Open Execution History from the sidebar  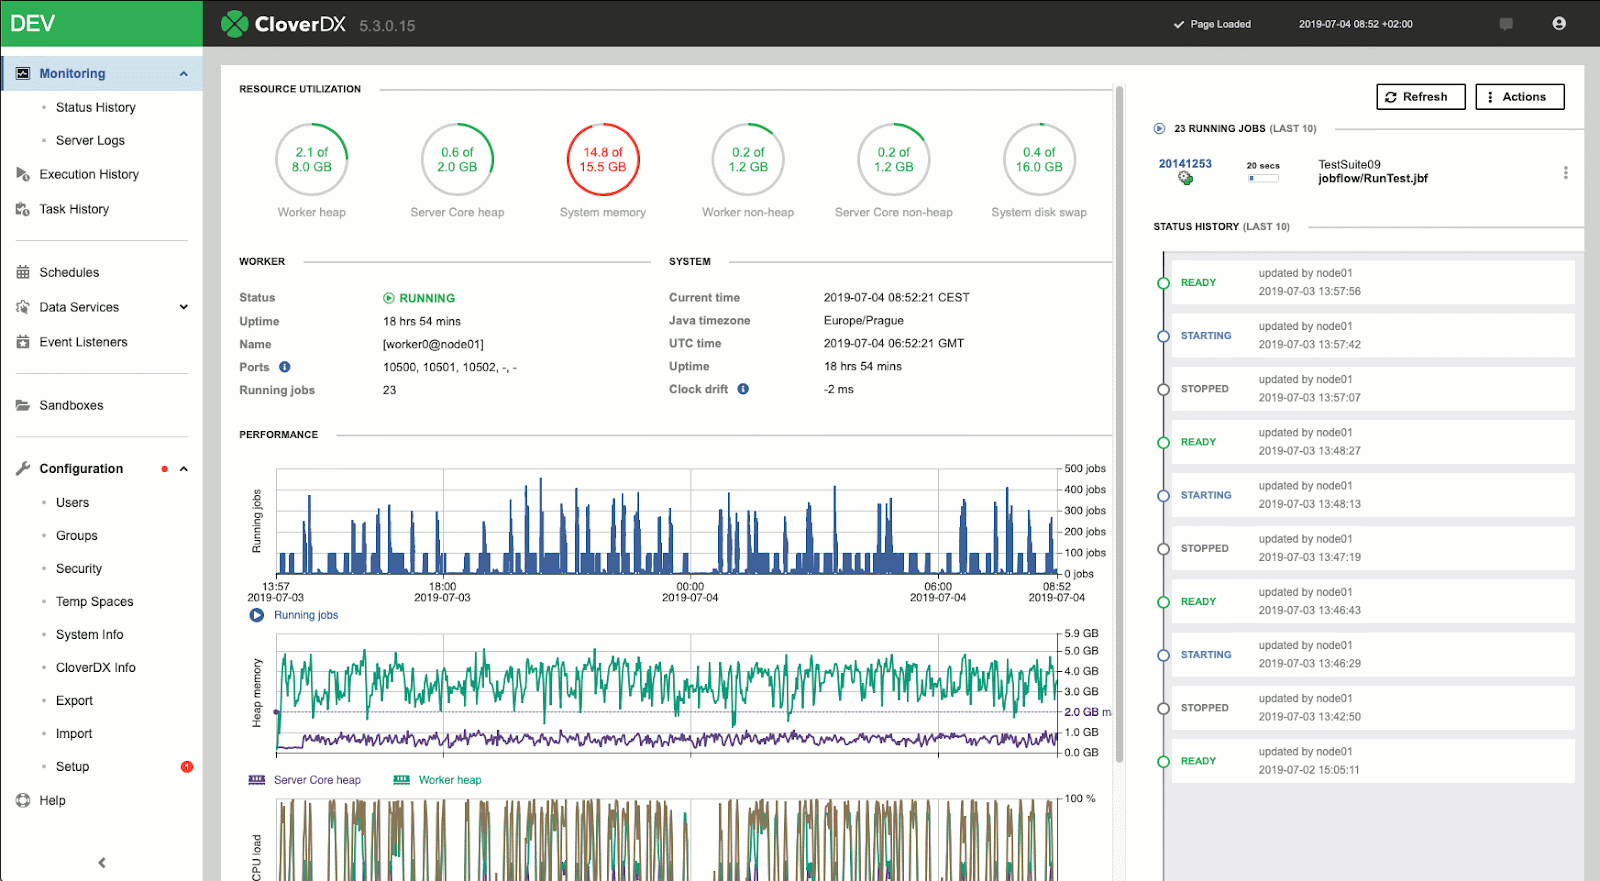pyautogui.click(x=89, y=174)
